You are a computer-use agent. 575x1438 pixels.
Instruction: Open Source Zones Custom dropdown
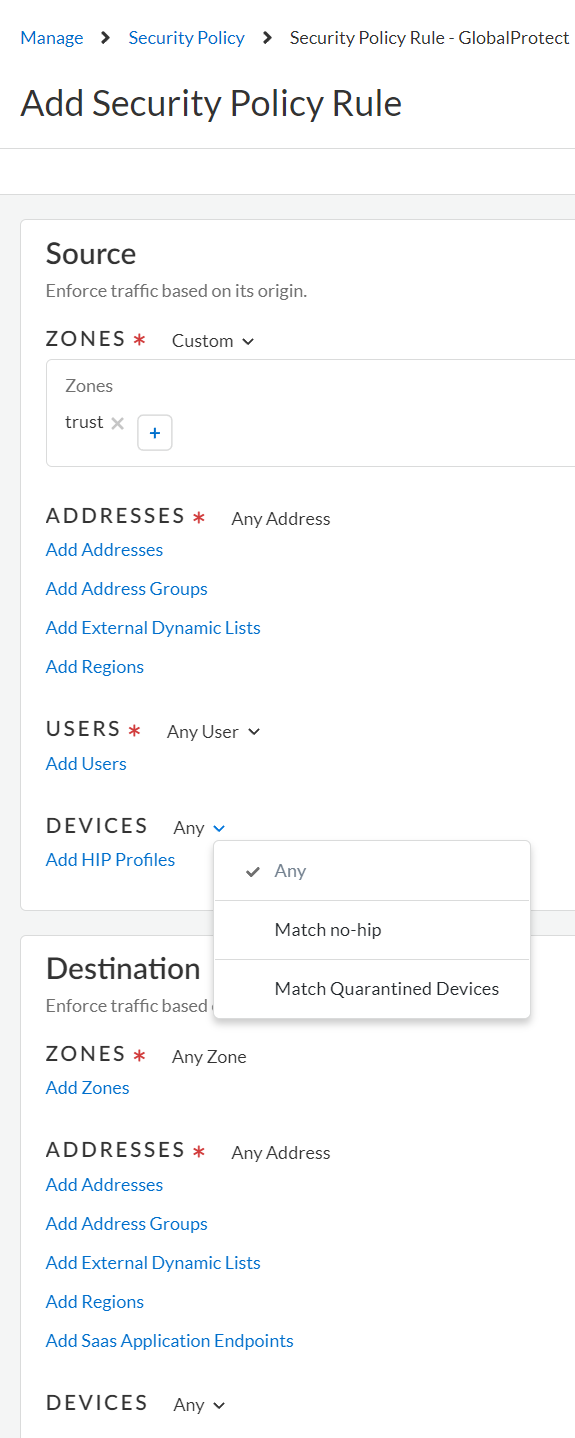(x=213, y=341)
